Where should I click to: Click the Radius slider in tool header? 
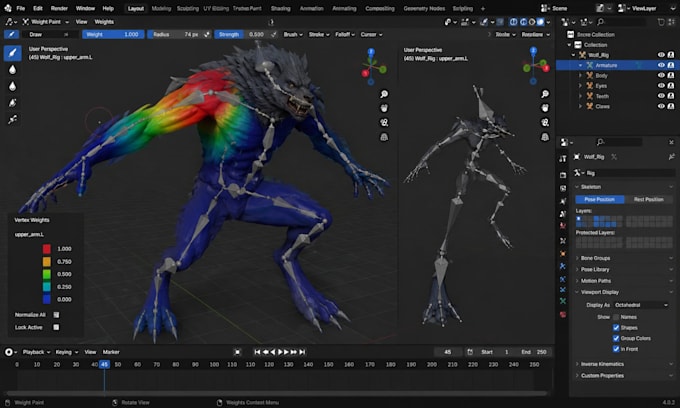[175, 34]
